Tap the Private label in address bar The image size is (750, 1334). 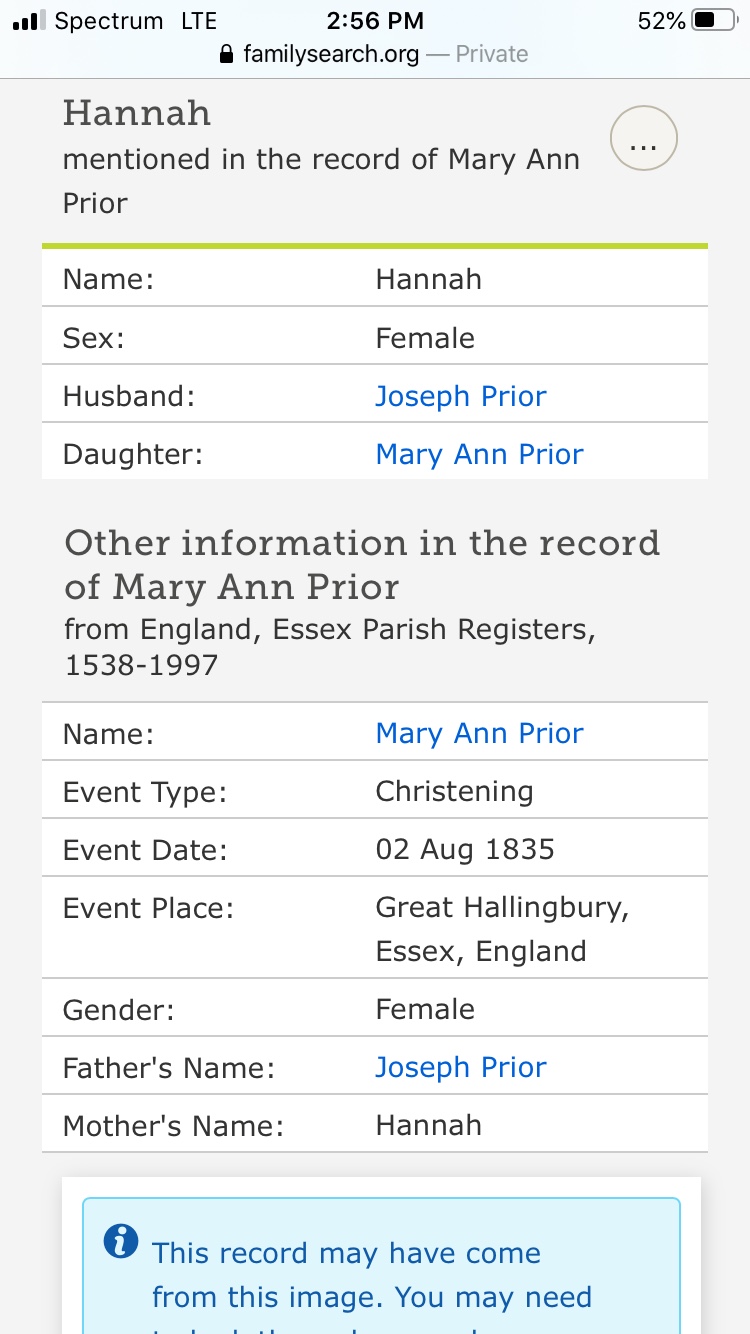pyautogui.click(x=492, y=54)
